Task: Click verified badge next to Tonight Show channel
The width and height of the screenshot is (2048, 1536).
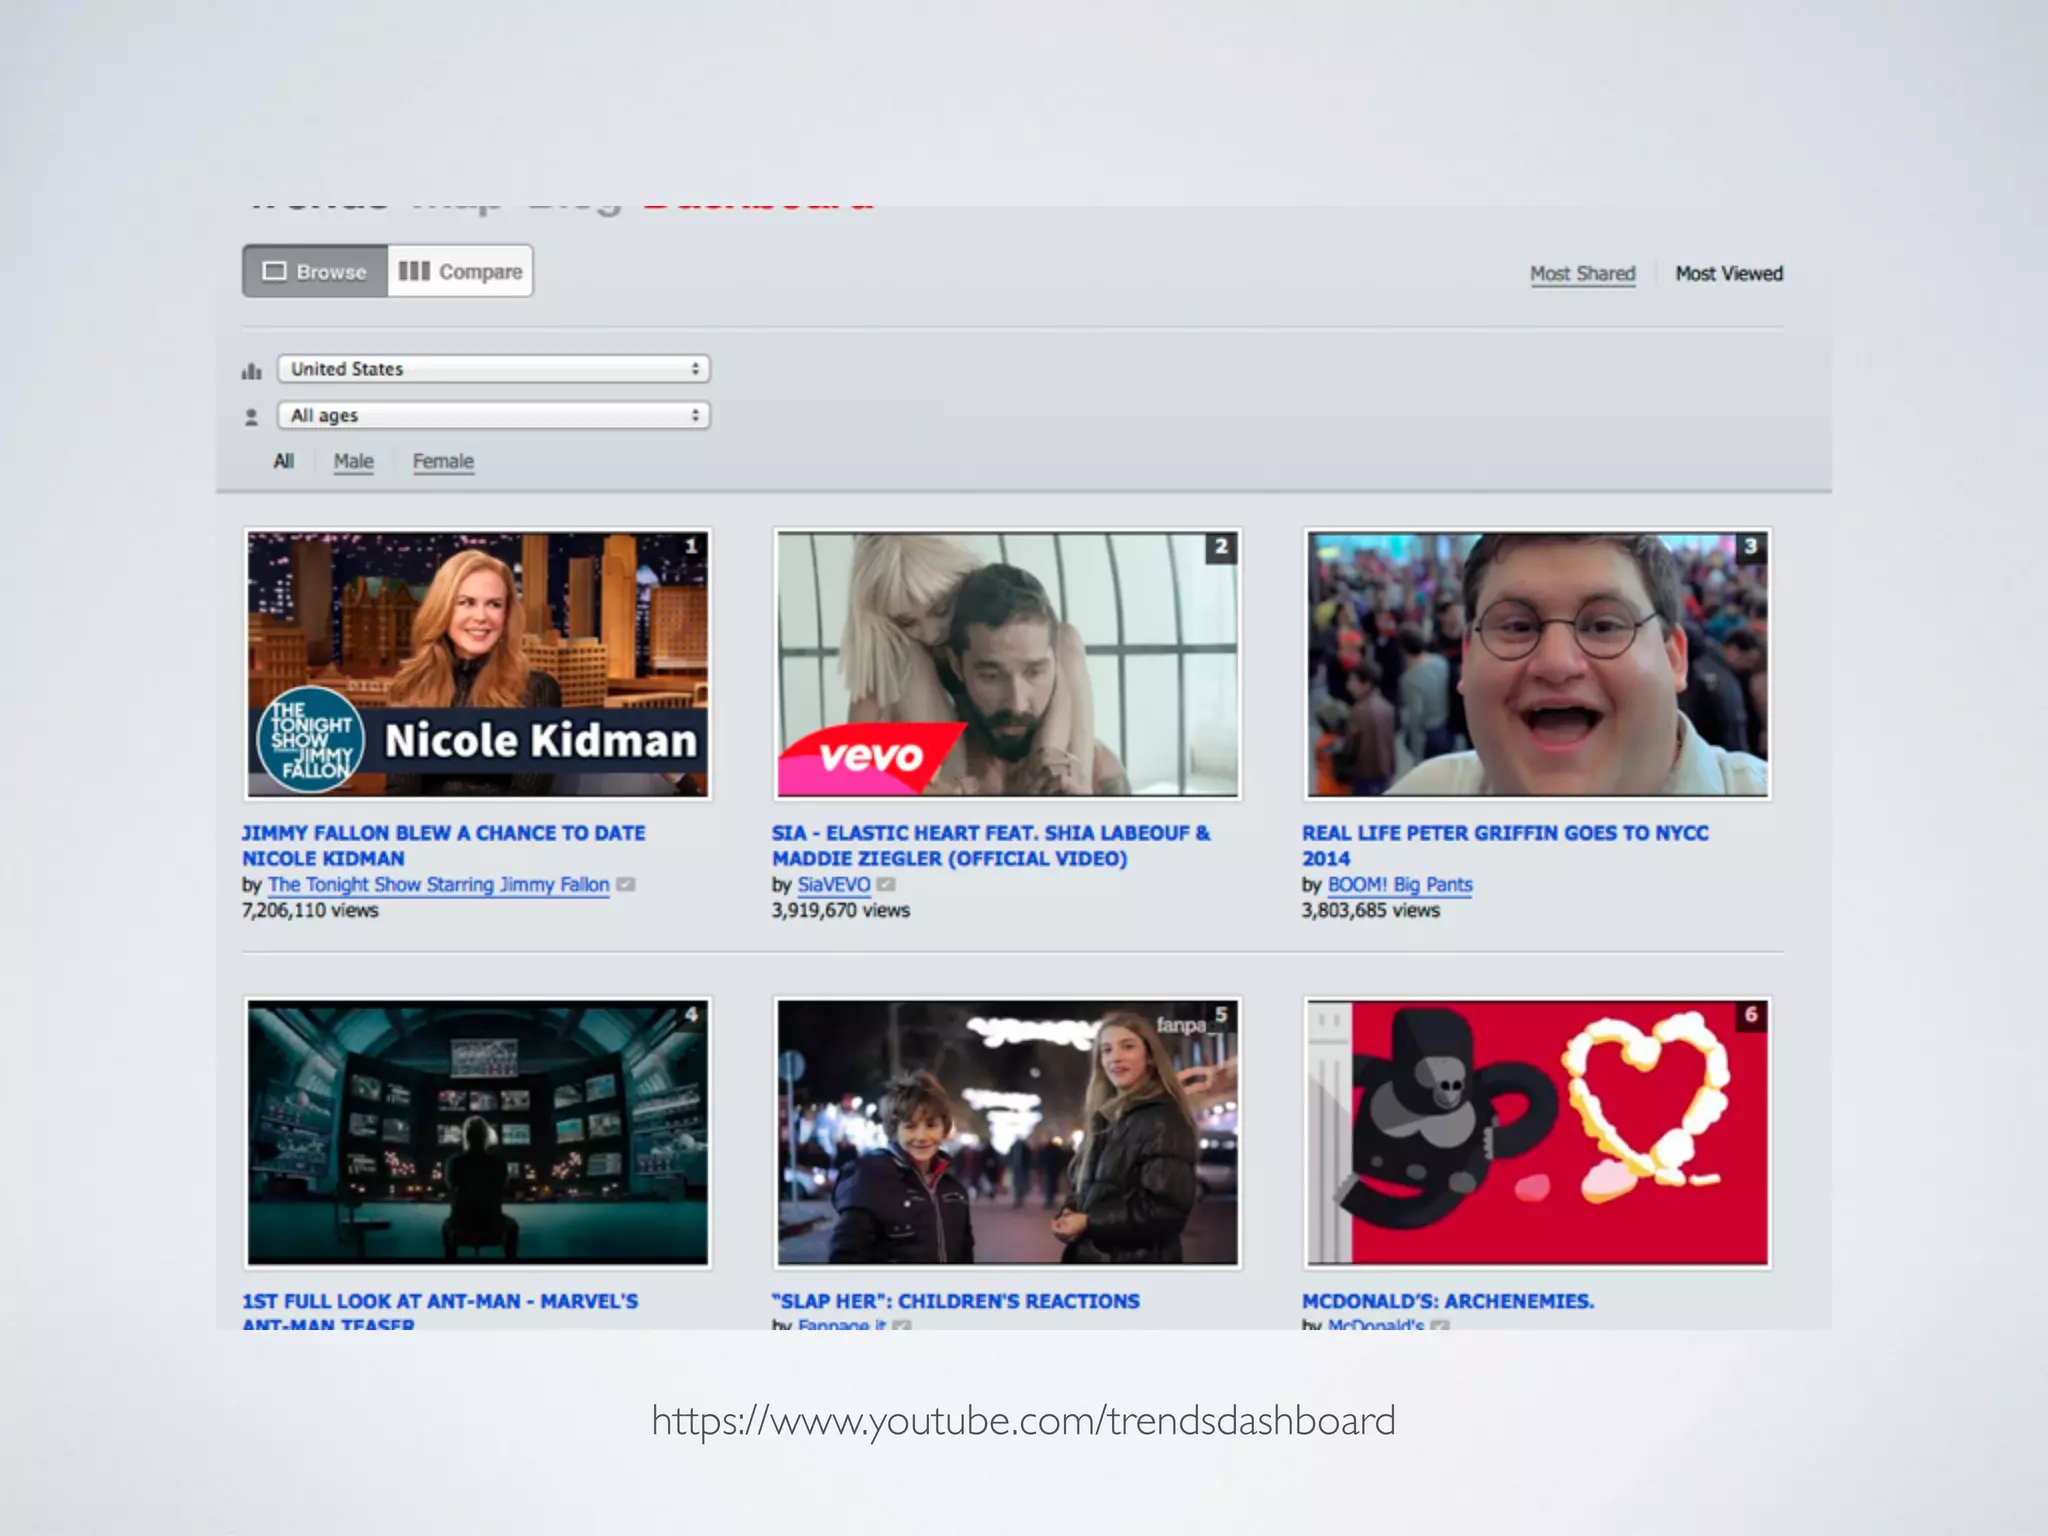Action: pos(626,884)
